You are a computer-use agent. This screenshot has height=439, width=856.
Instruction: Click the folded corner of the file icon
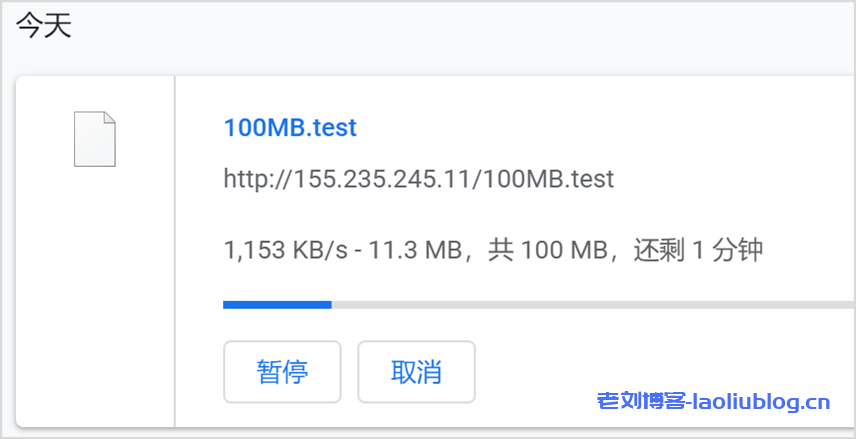tap(109, 119)
